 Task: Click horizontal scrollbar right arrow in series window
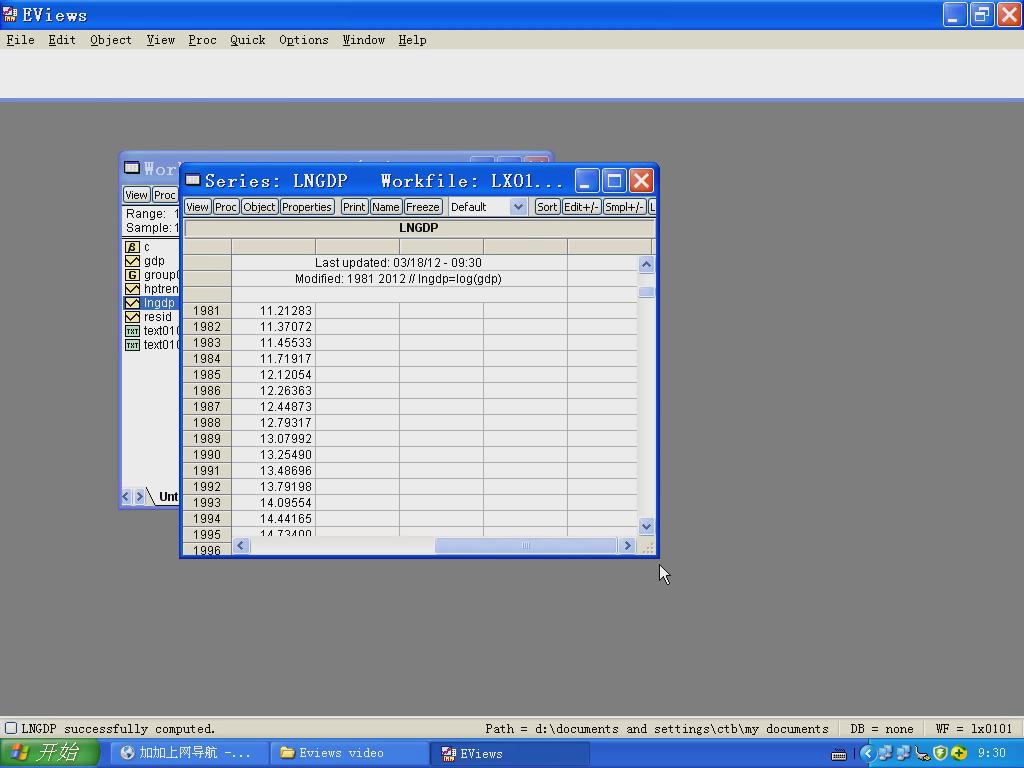[627, 545]
